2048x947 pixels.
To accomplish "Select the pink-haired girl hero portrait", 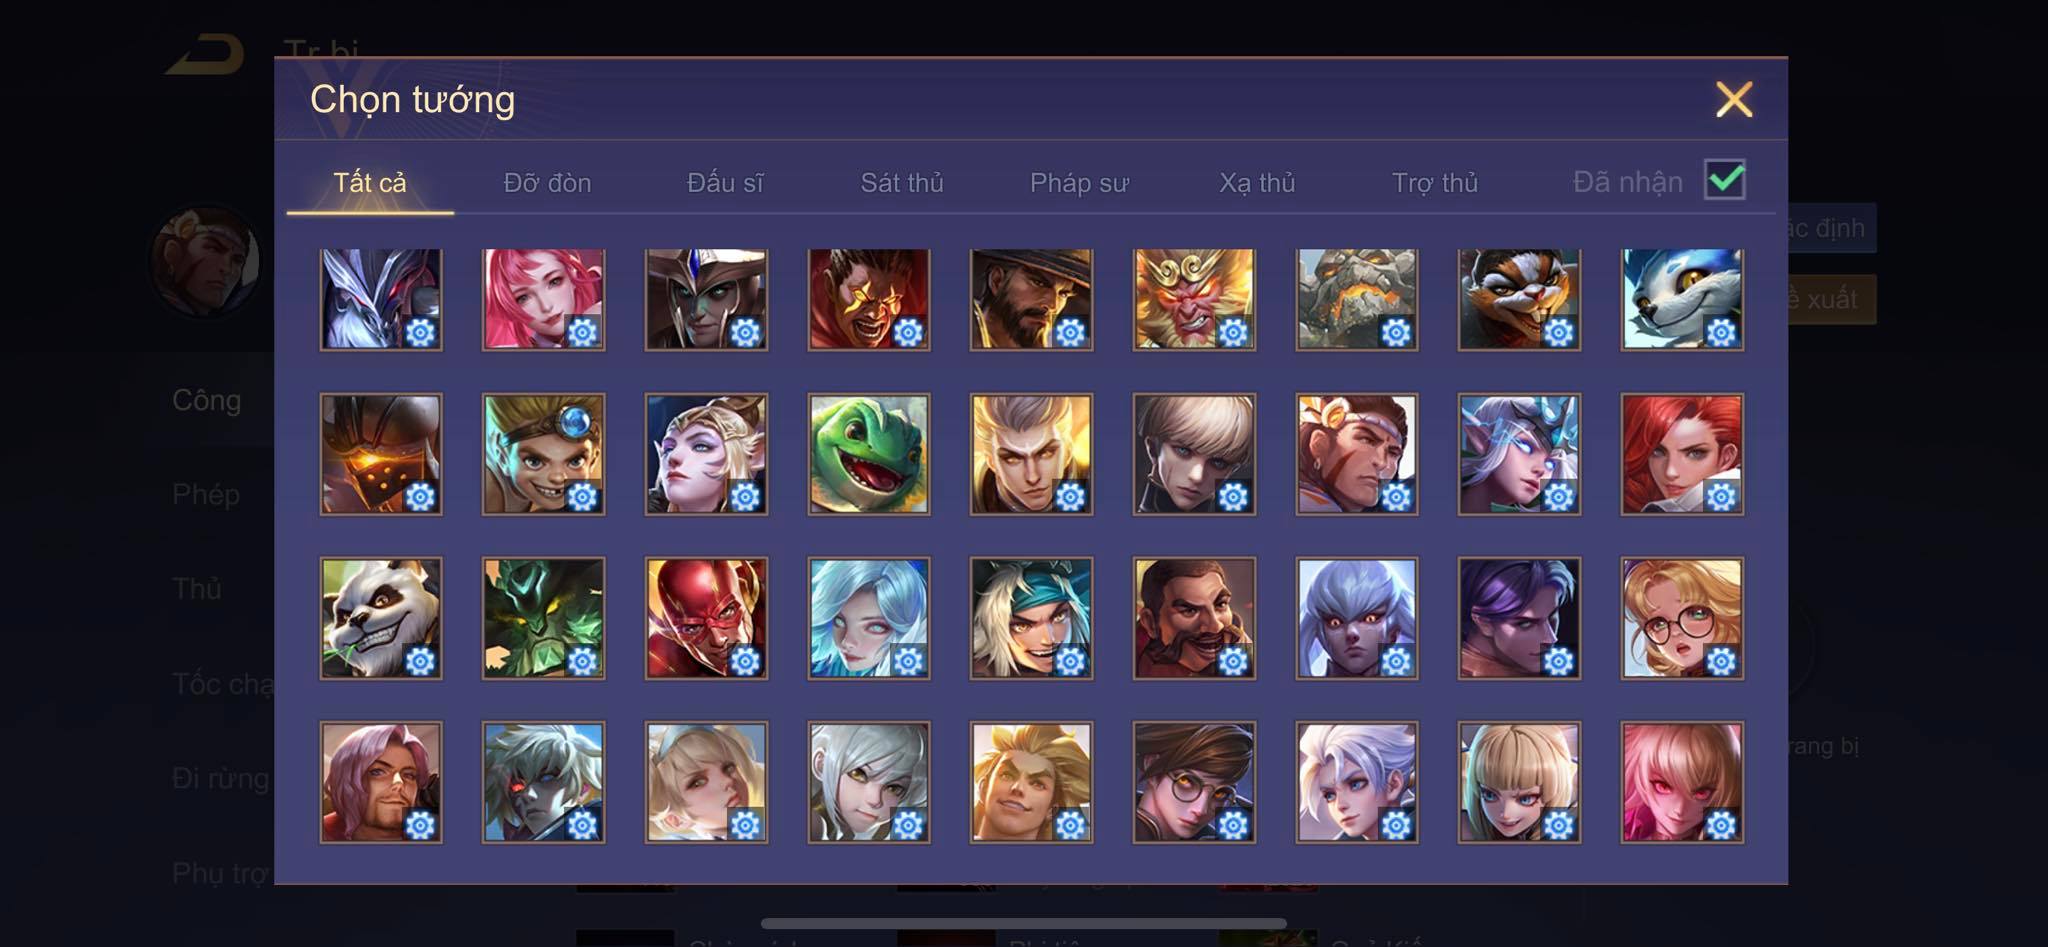I will [x=543, y=298].
